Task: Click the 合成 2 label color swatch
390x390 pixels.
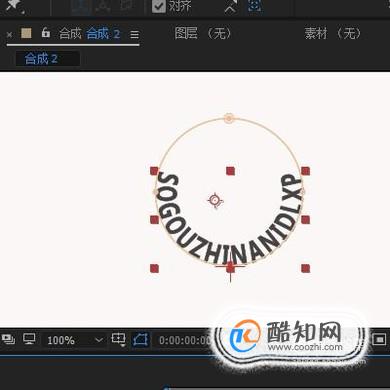Action: point(26,33)
